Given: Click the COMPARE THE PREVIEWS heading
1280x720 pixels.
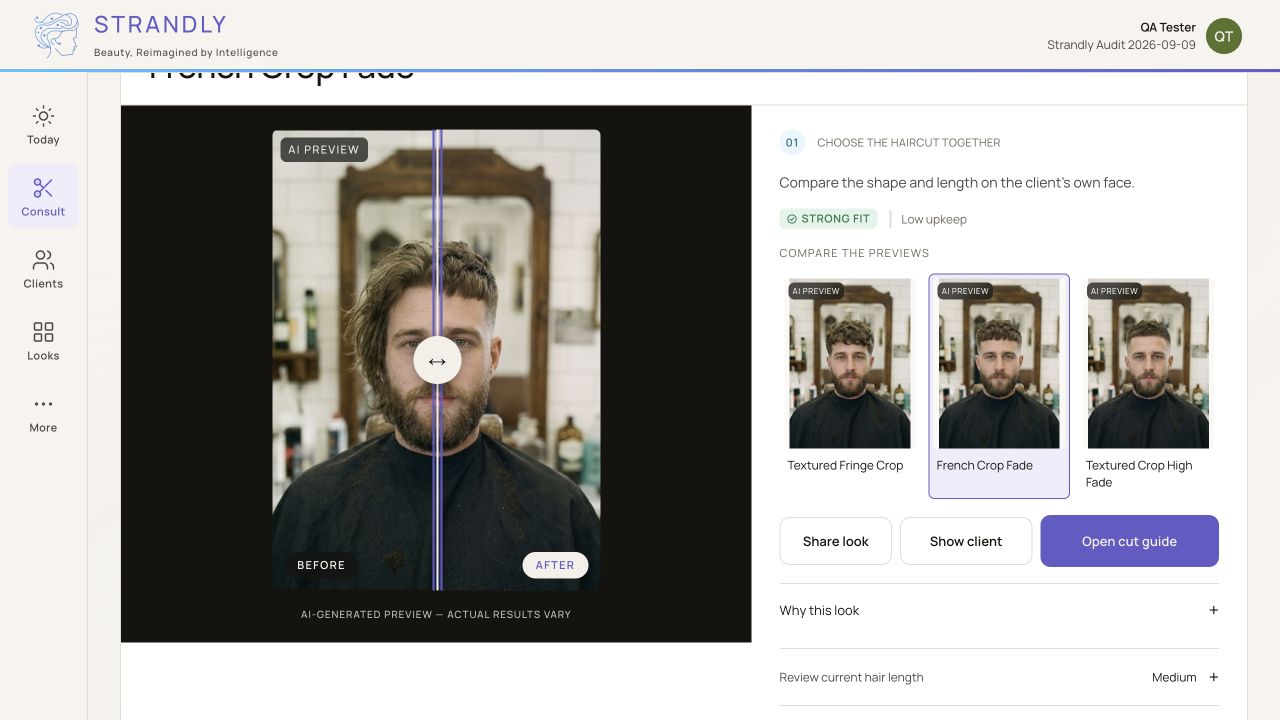Looking at the screenshot, I should [x=854, y=253].
